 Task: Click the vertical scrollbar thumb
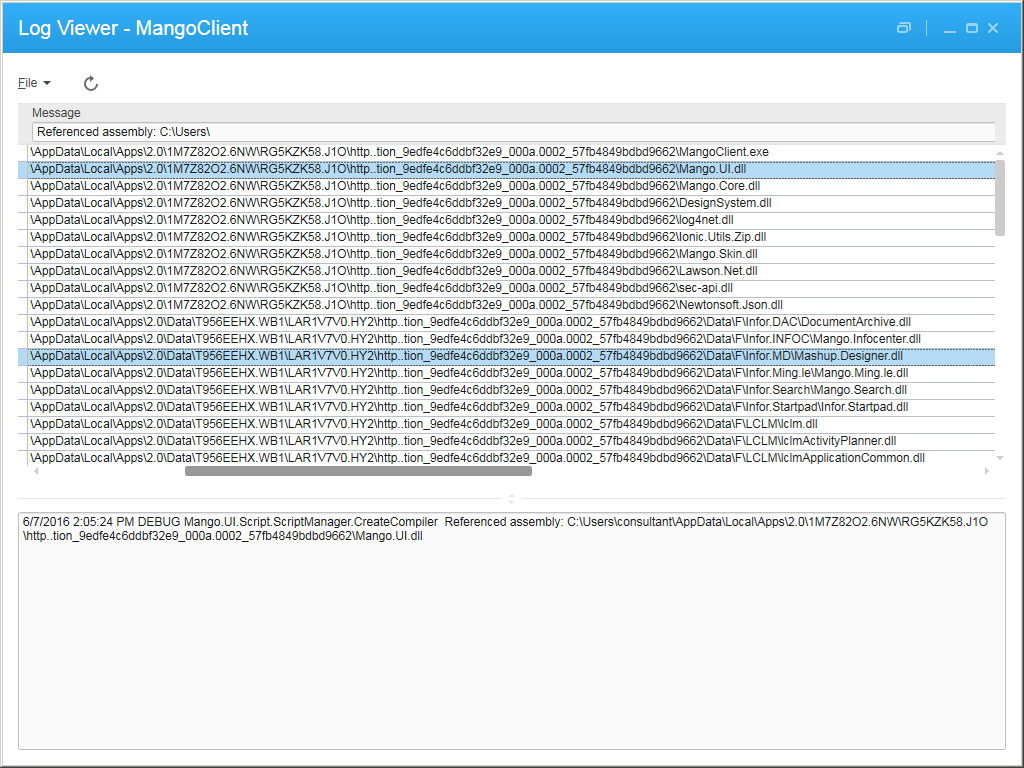coord(1000,196)
